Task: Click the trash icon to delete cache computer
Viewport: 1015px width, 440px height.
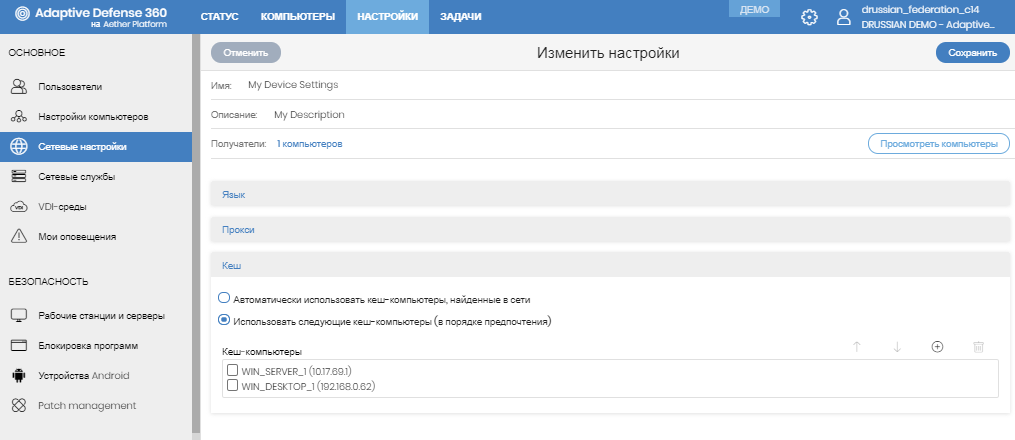Action: pos(978,346)
